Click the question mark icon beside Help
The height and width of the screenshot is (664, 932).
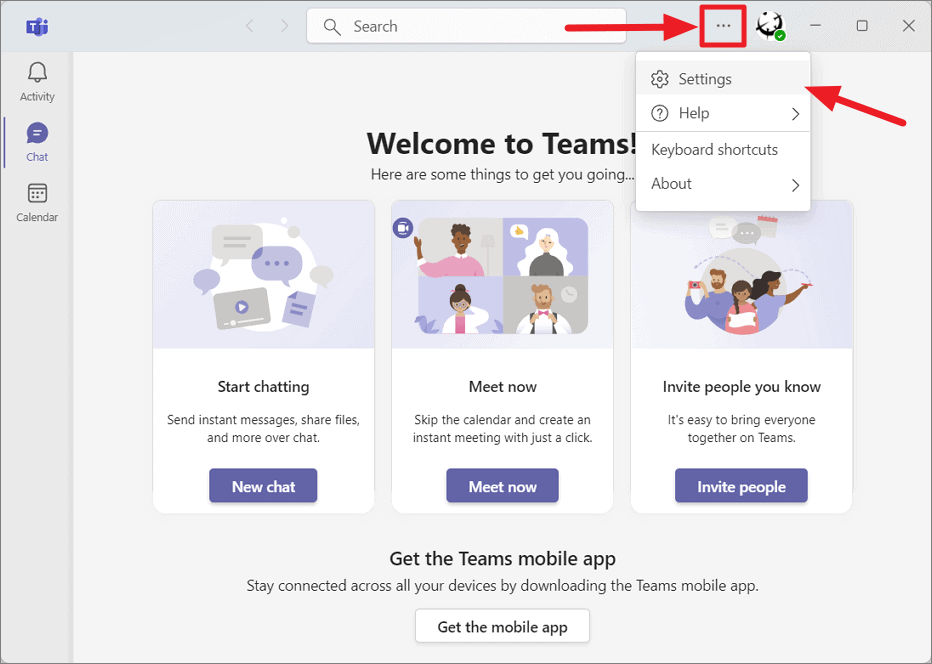click(660, 113)
